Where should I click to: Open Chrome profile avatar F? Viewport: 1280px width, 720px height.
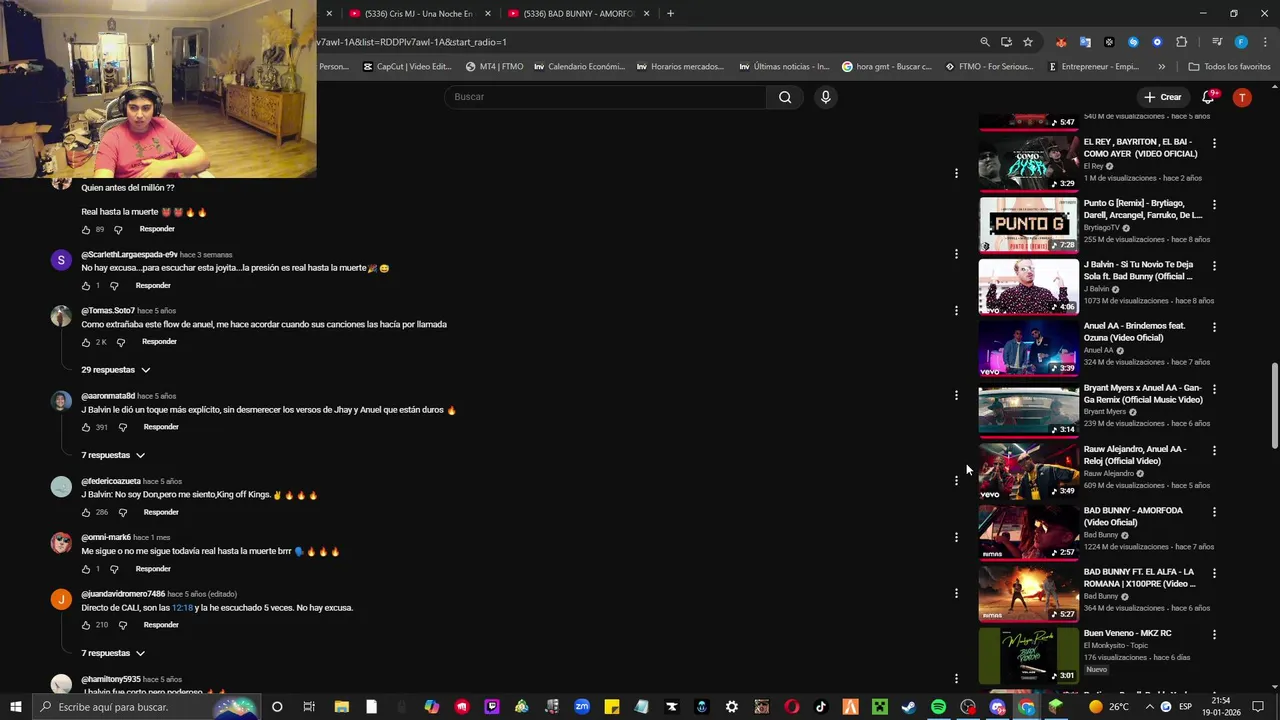(1241, 42)
